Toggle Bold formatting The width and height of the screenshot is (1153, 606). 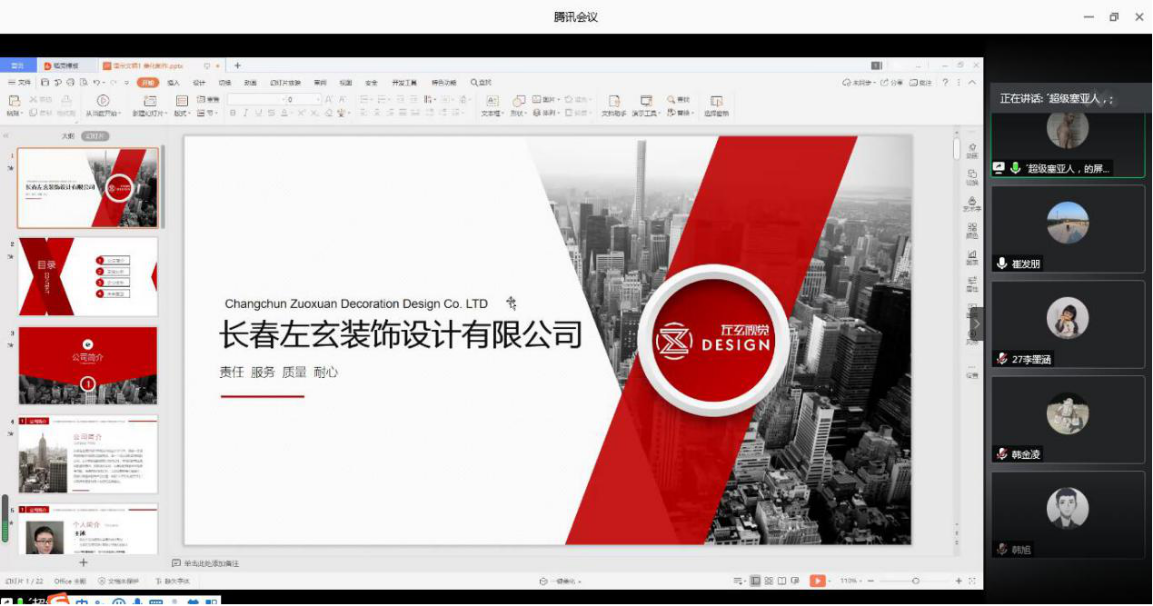click(x=232, y=113)
